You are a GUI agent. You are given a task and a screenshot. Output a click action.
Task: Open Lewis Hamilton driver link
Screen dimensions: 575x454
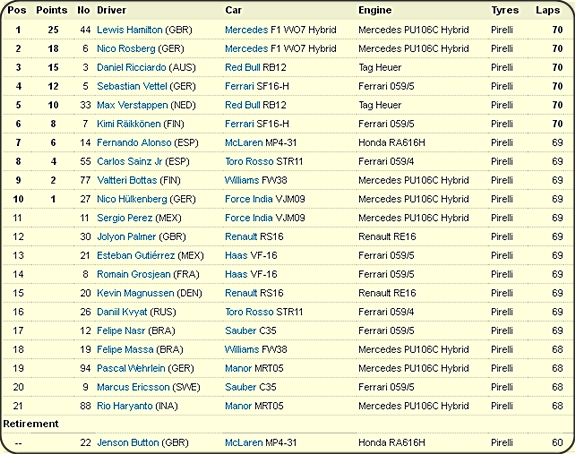pyautogui.click(x=129, y=30)
